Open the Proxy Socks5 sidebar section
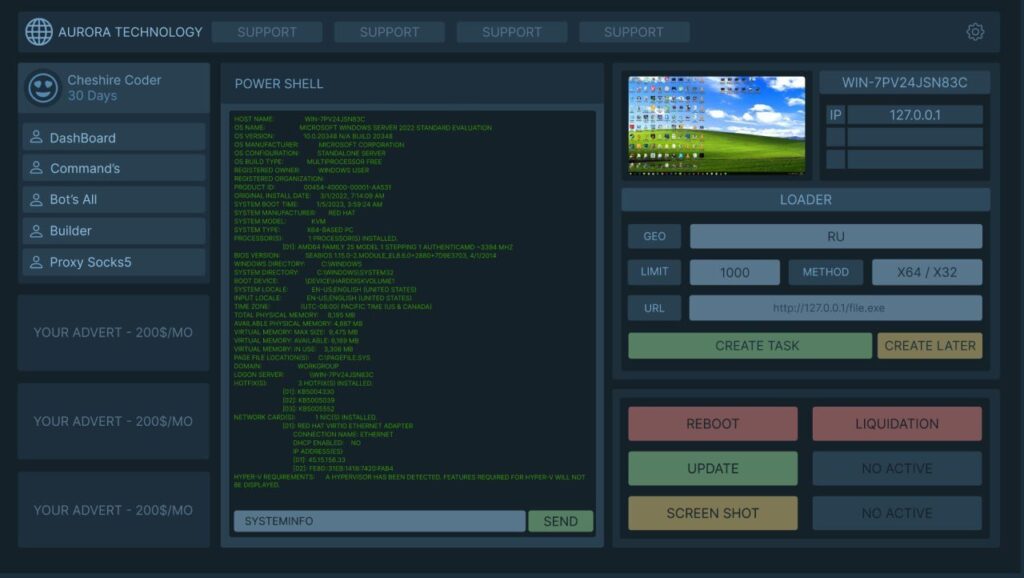 click(114, 262)
